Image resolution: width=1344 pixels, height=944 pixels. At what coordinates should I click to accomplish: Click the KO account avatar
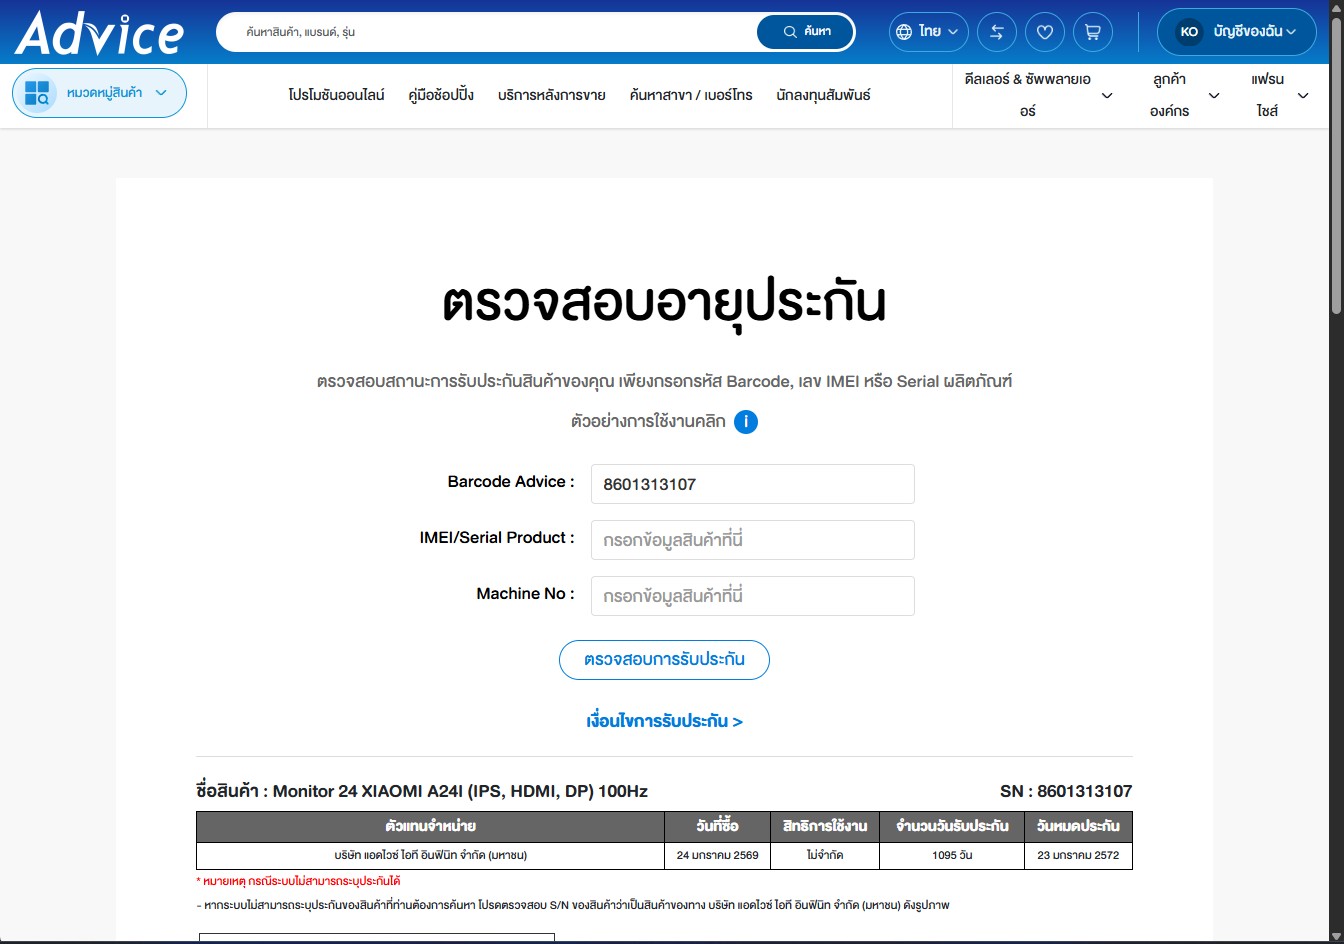click(1189, 32)
